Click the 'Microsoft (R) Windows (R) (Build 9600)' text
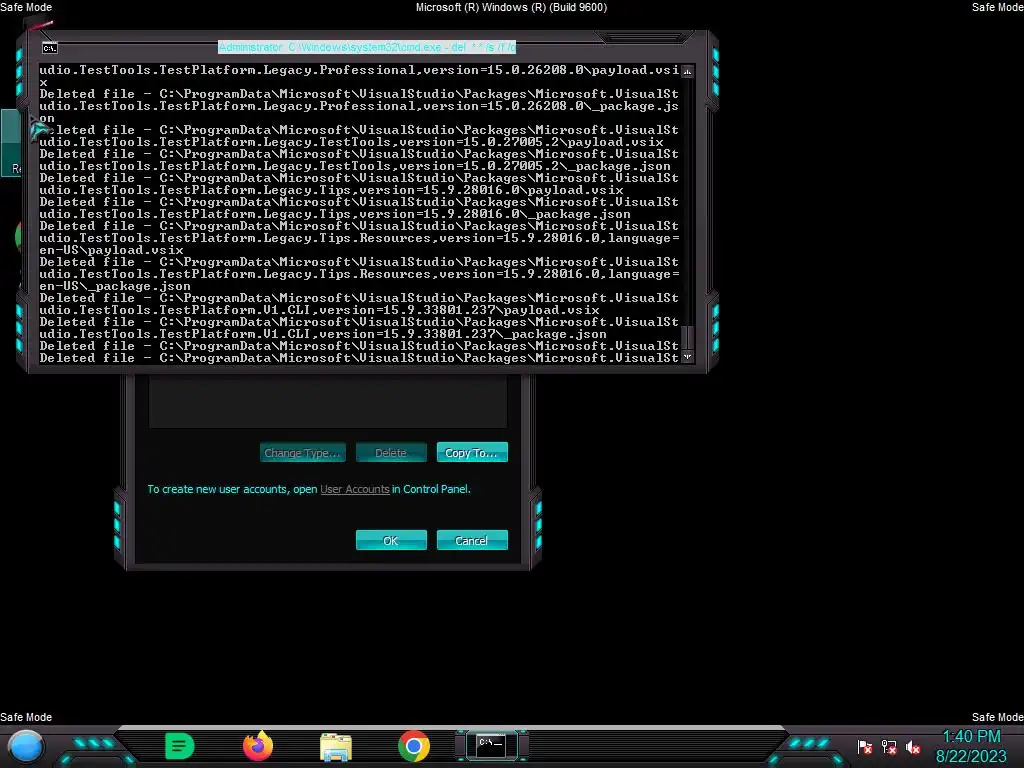Image resolution: width=1024 pixels, height=768 pixels. pos(511,7)
